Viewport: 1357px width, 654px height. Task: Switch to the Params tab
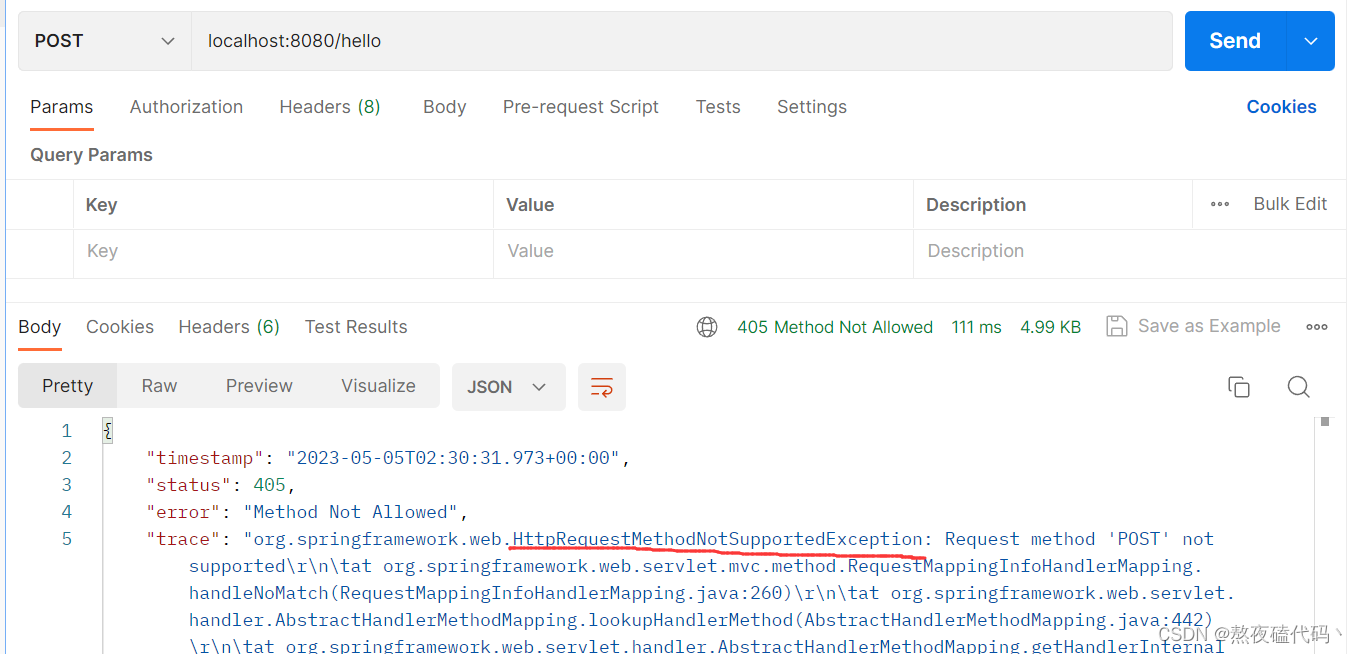[x=62, y=107]
